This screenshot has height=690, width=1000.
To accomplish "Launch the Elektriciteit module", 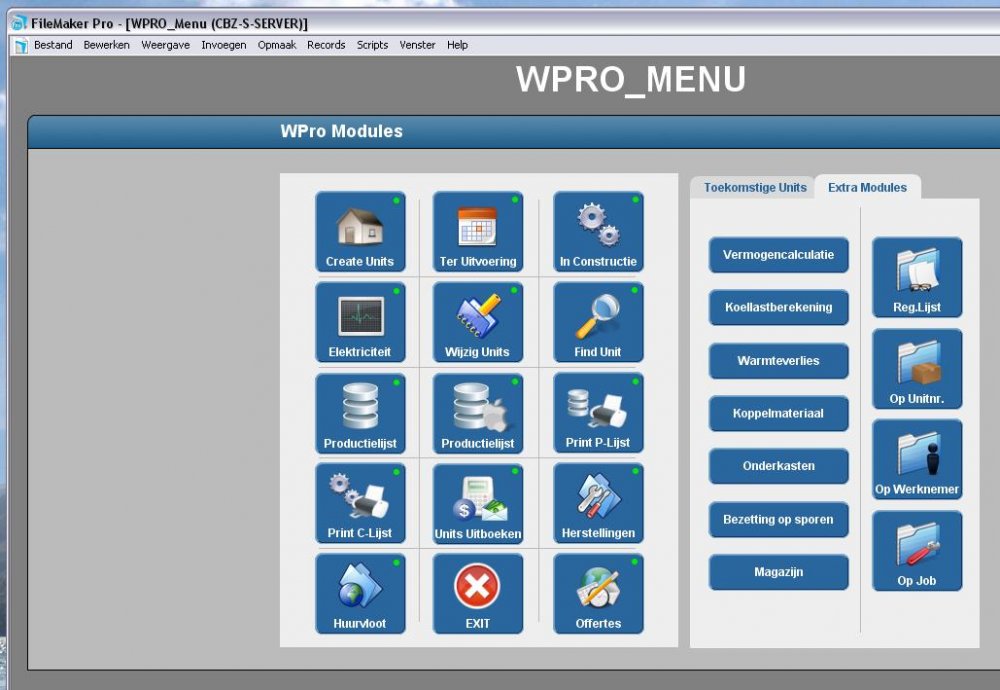I will 360,323.
